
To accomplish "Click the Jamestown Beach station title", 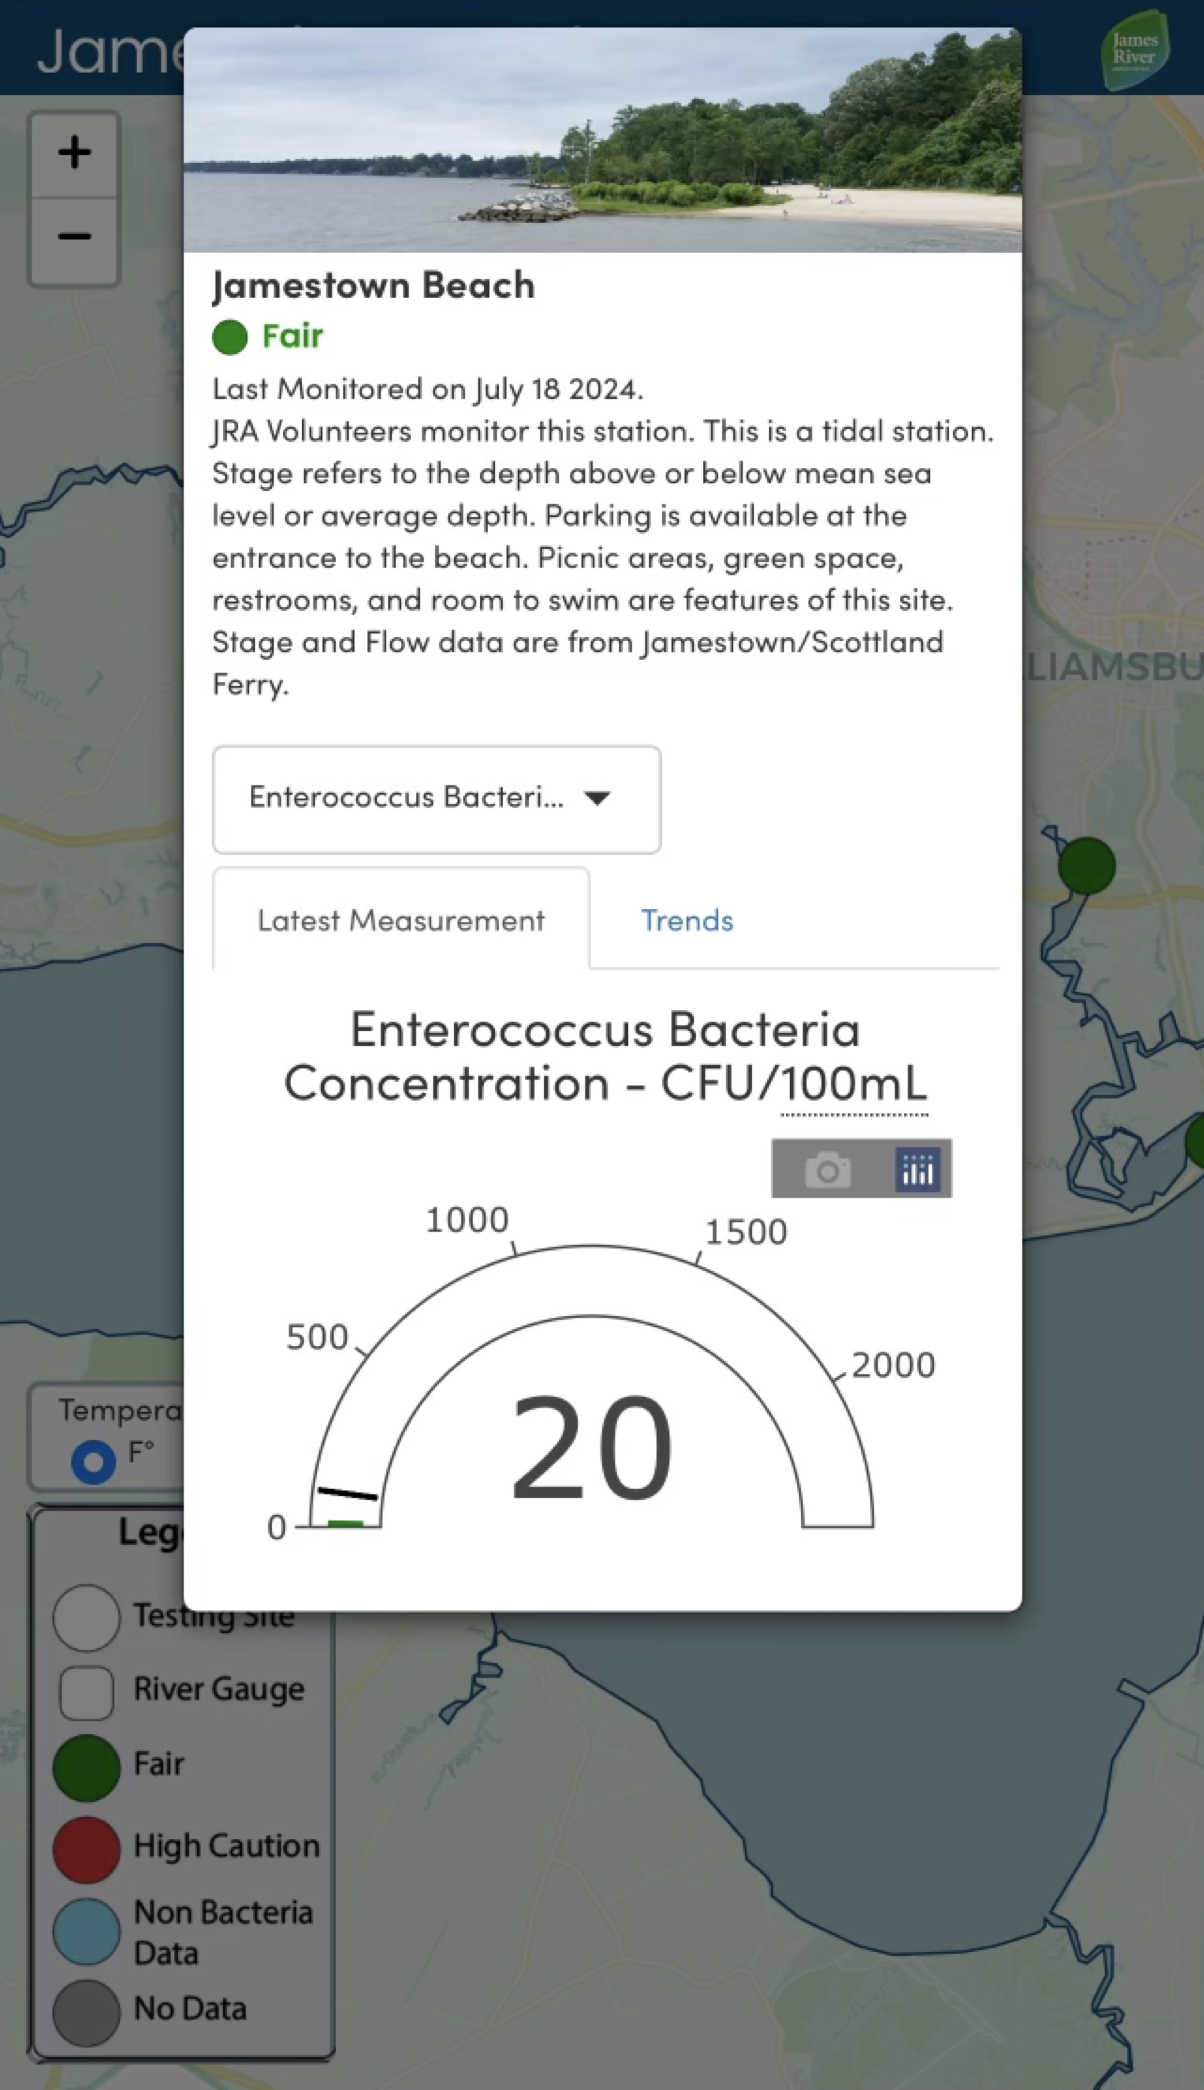I will [x=373, y=286].
